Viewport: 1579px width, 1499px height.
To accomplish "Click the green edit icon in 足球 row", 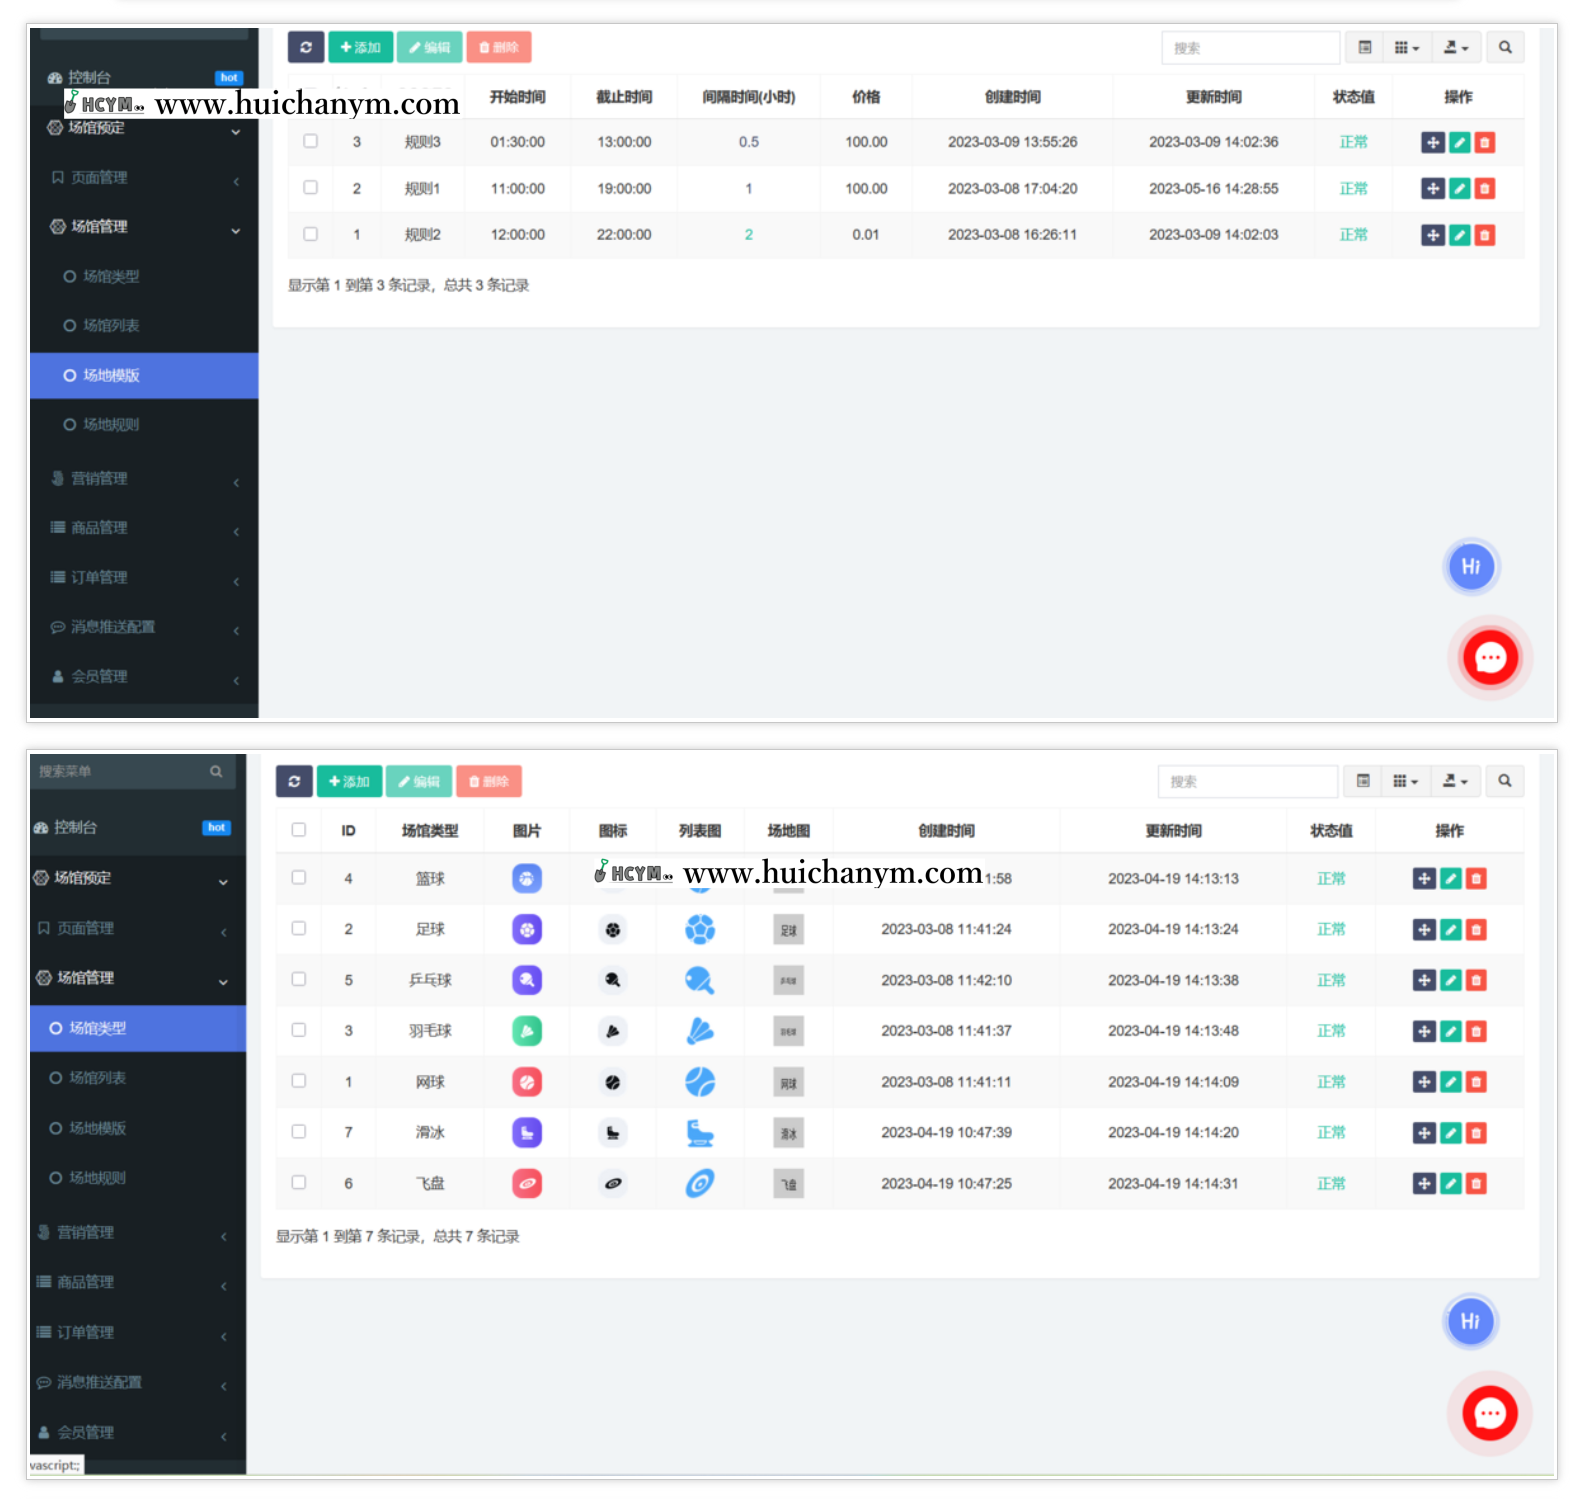I will pos(1450,930).
